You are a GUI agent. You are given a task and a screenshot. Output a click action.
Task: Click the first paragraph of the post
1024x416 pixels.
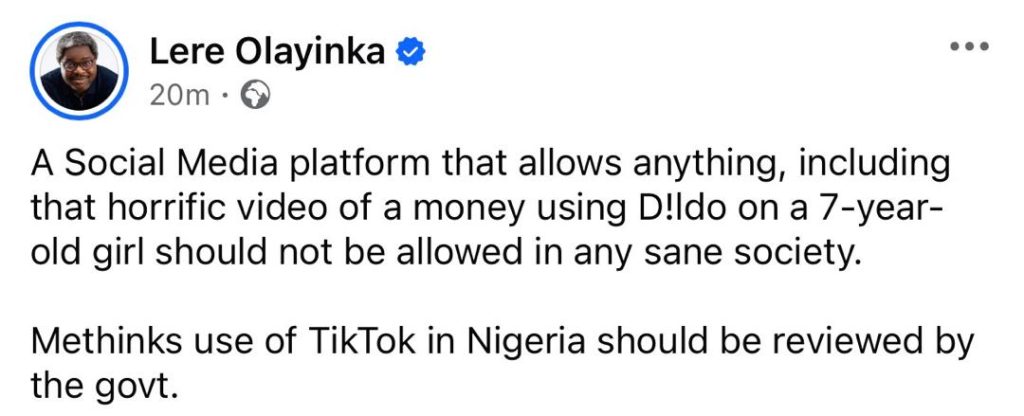point(488,208)
